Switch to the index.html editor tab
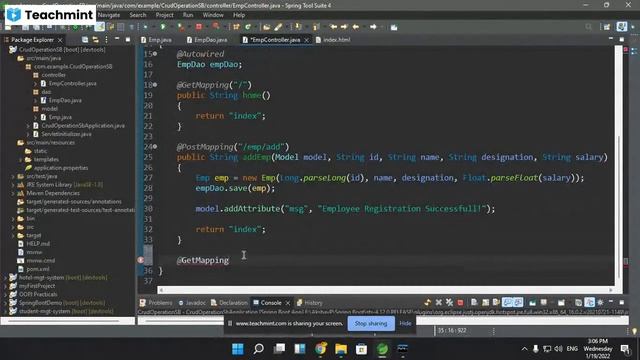The height and width of the screenshot is (360, 640). [333, 40]
